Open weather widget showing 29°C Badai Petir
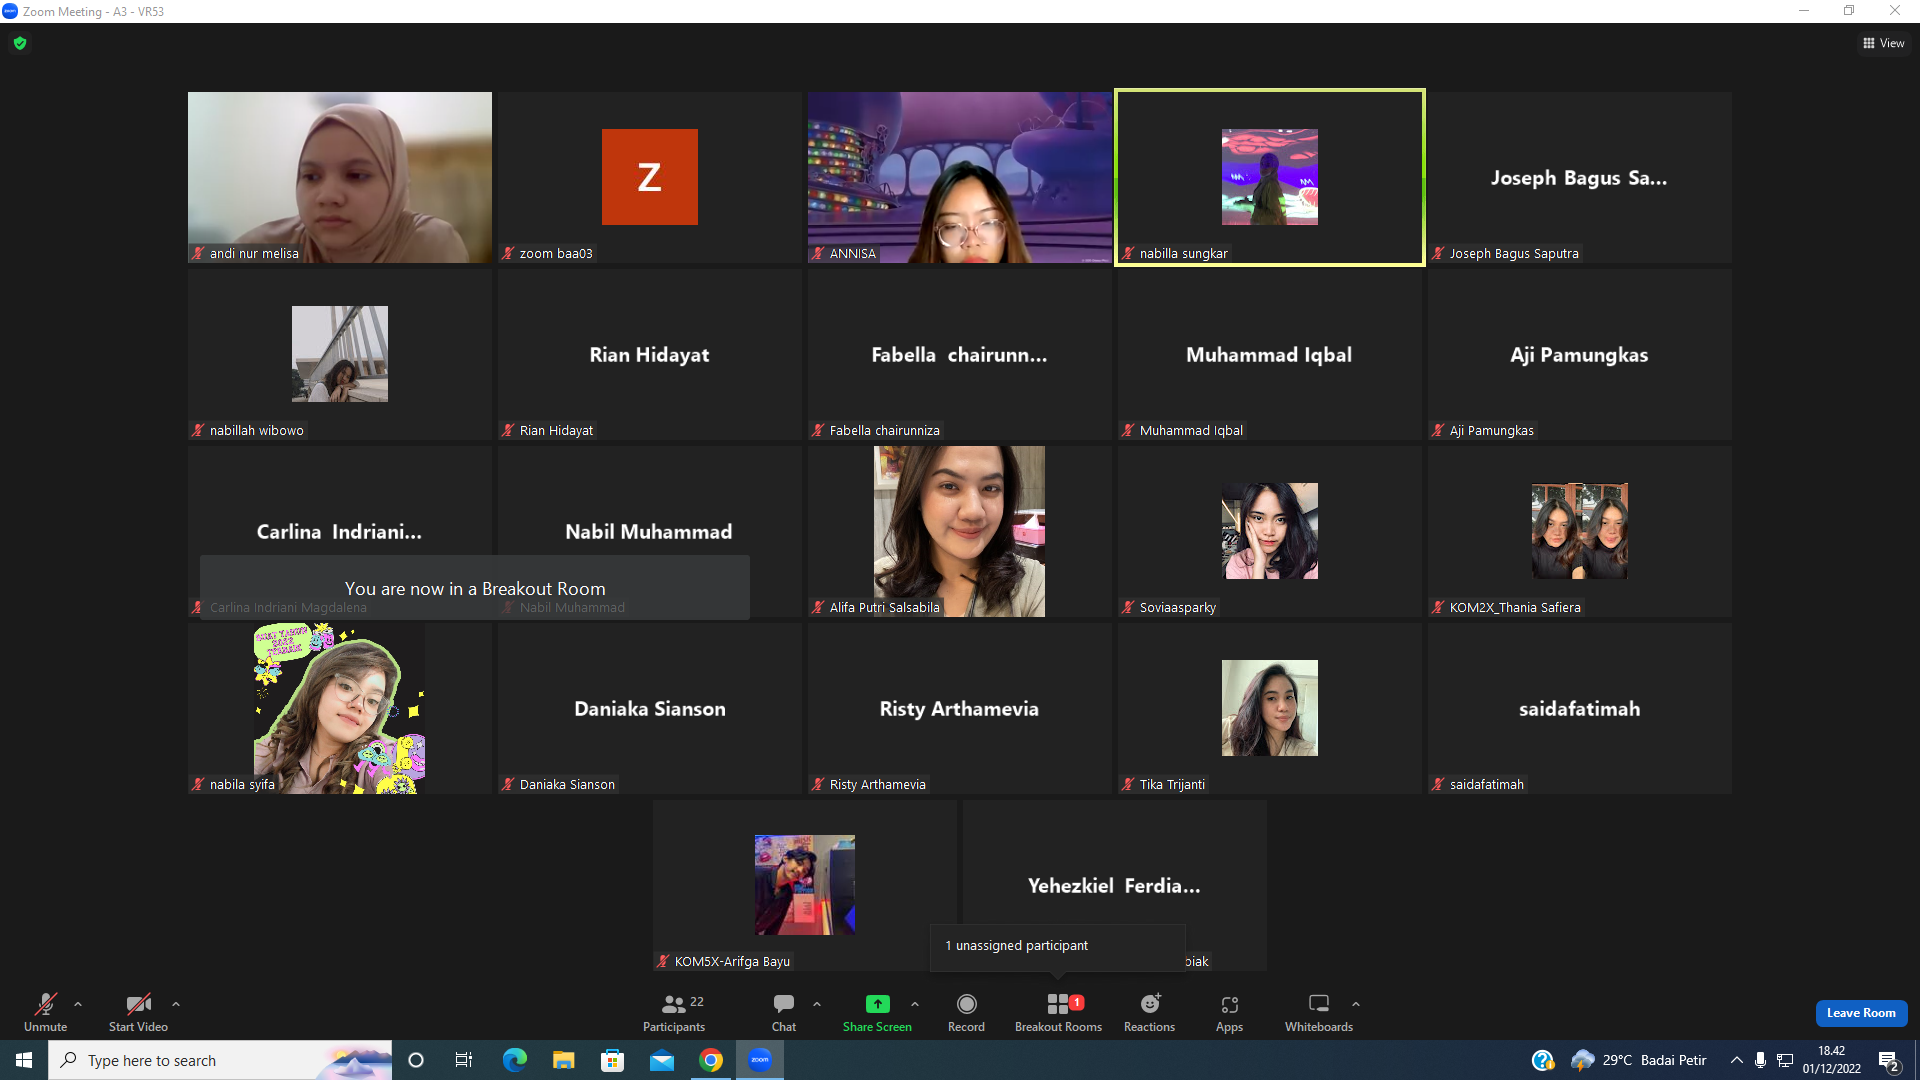This screenshot has height=1080, width=1920. [1639, 1060]
